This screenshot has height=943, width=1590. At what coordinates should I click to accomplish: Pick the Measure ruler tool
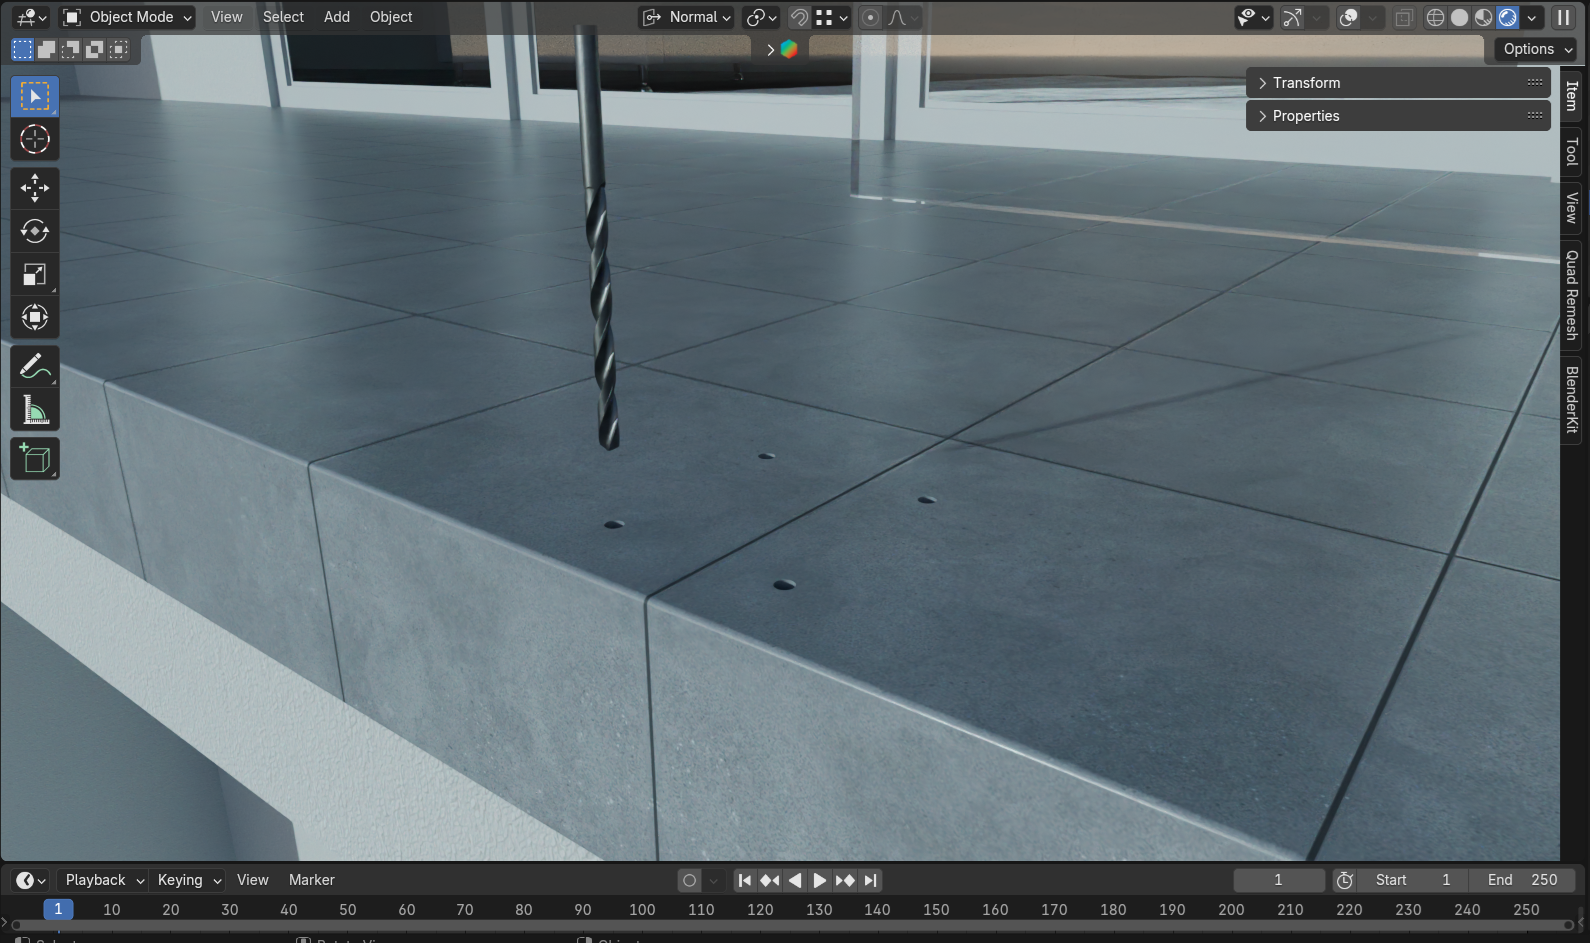35,410
